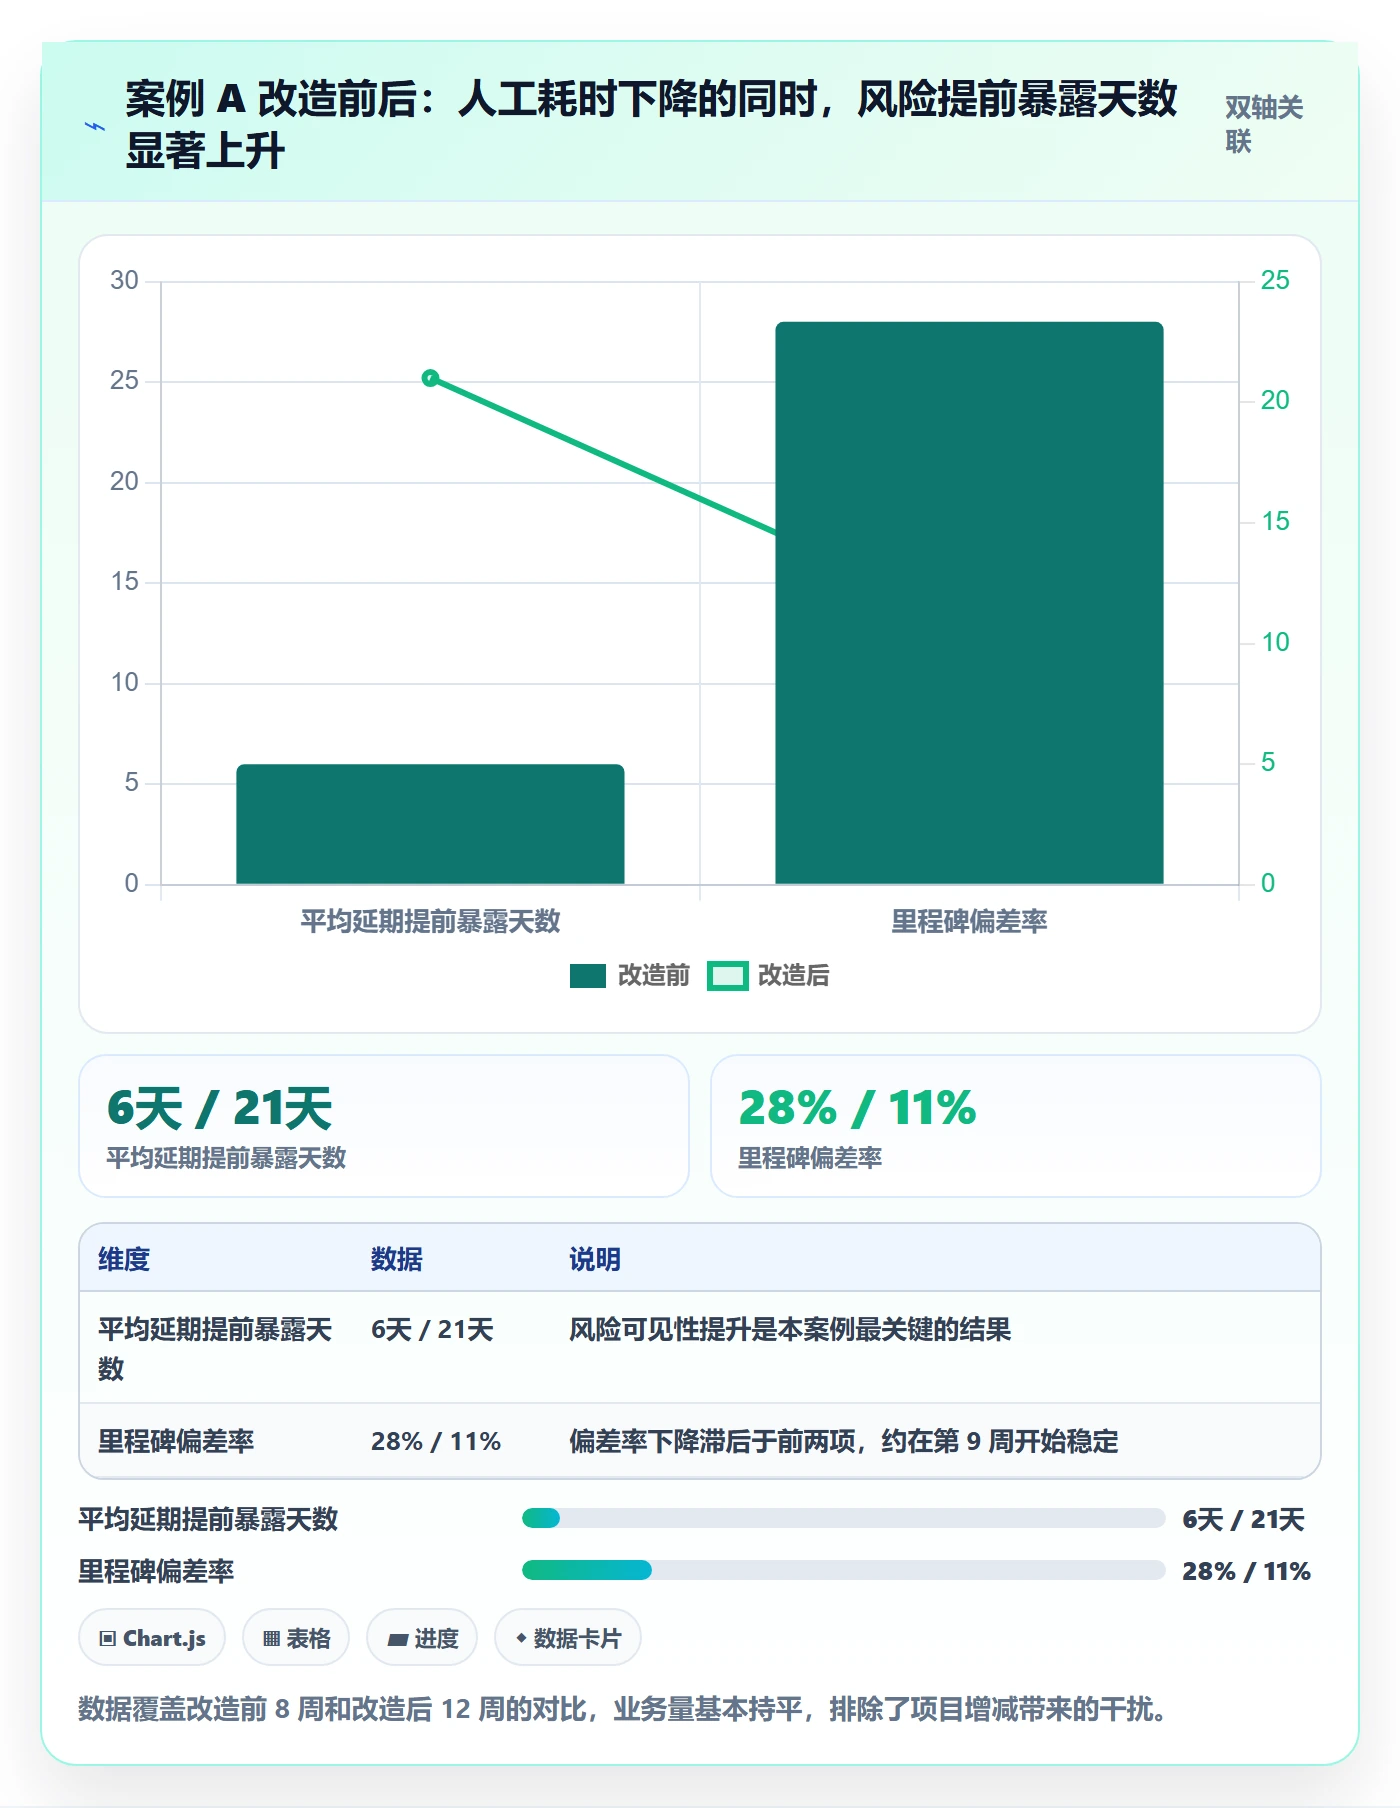Image resolution: width=1400 pixels, height=1808 pixels.
Task: Click the 维度 table column header
Action: tap(124, 1259)
